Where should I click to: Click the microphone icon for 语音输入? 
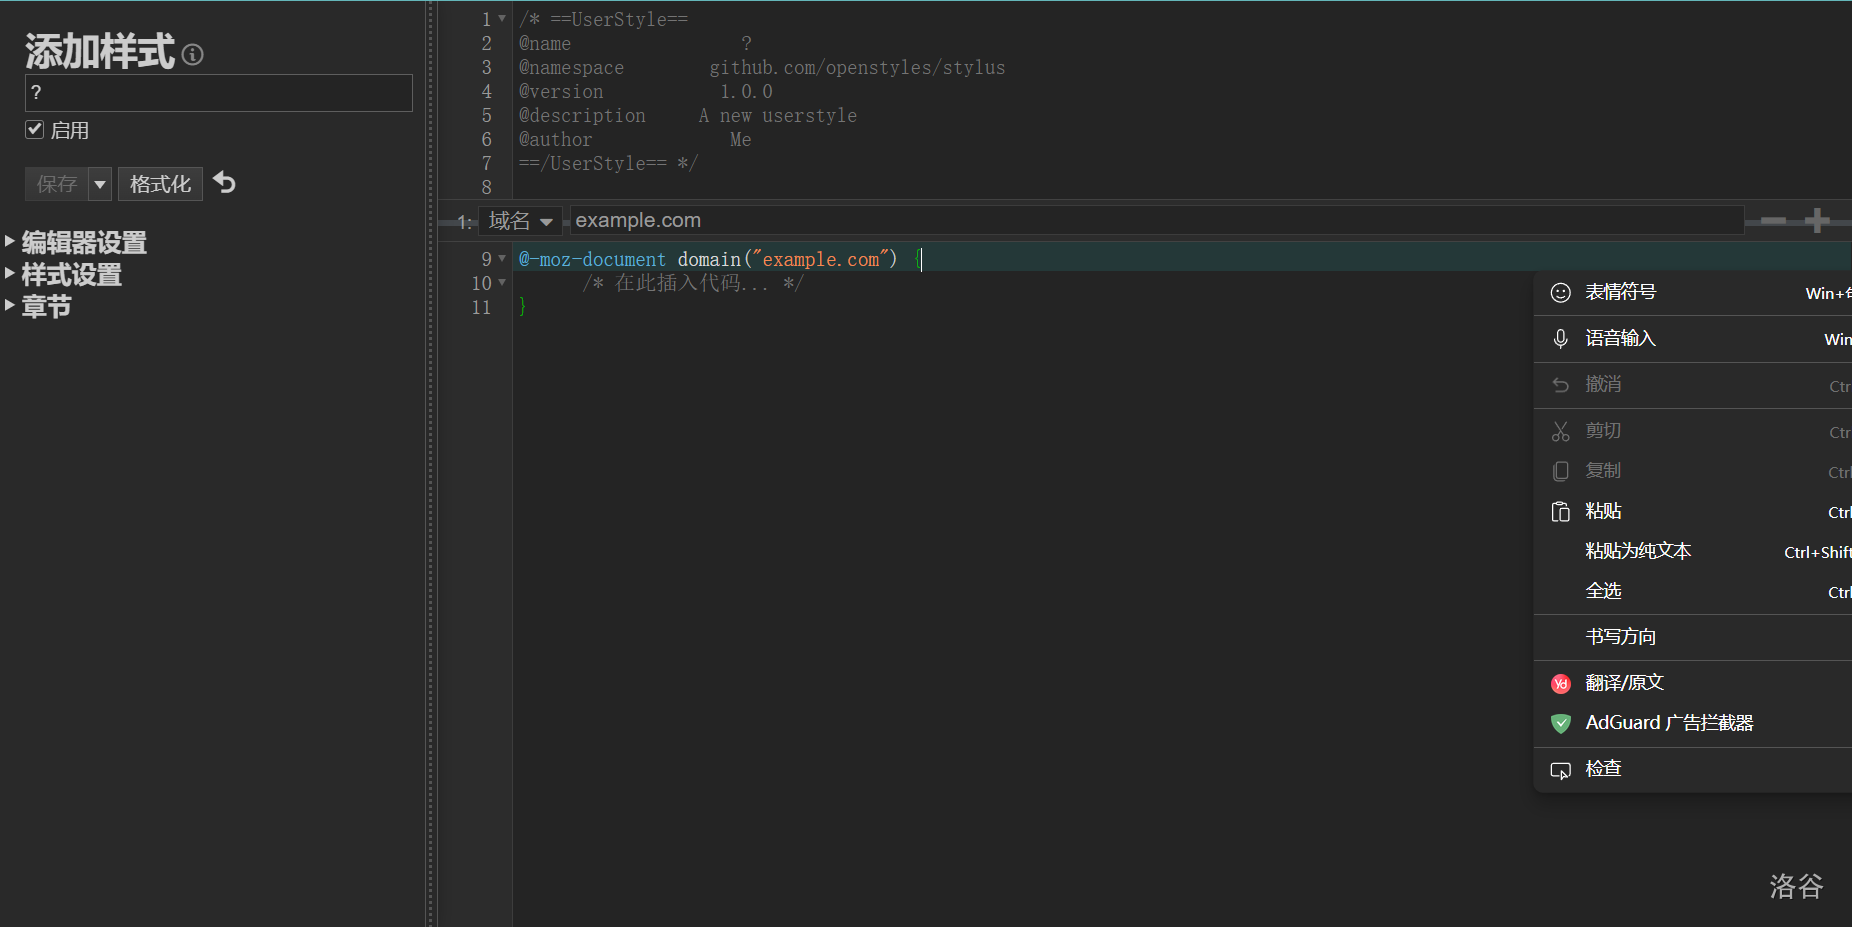1560,339
